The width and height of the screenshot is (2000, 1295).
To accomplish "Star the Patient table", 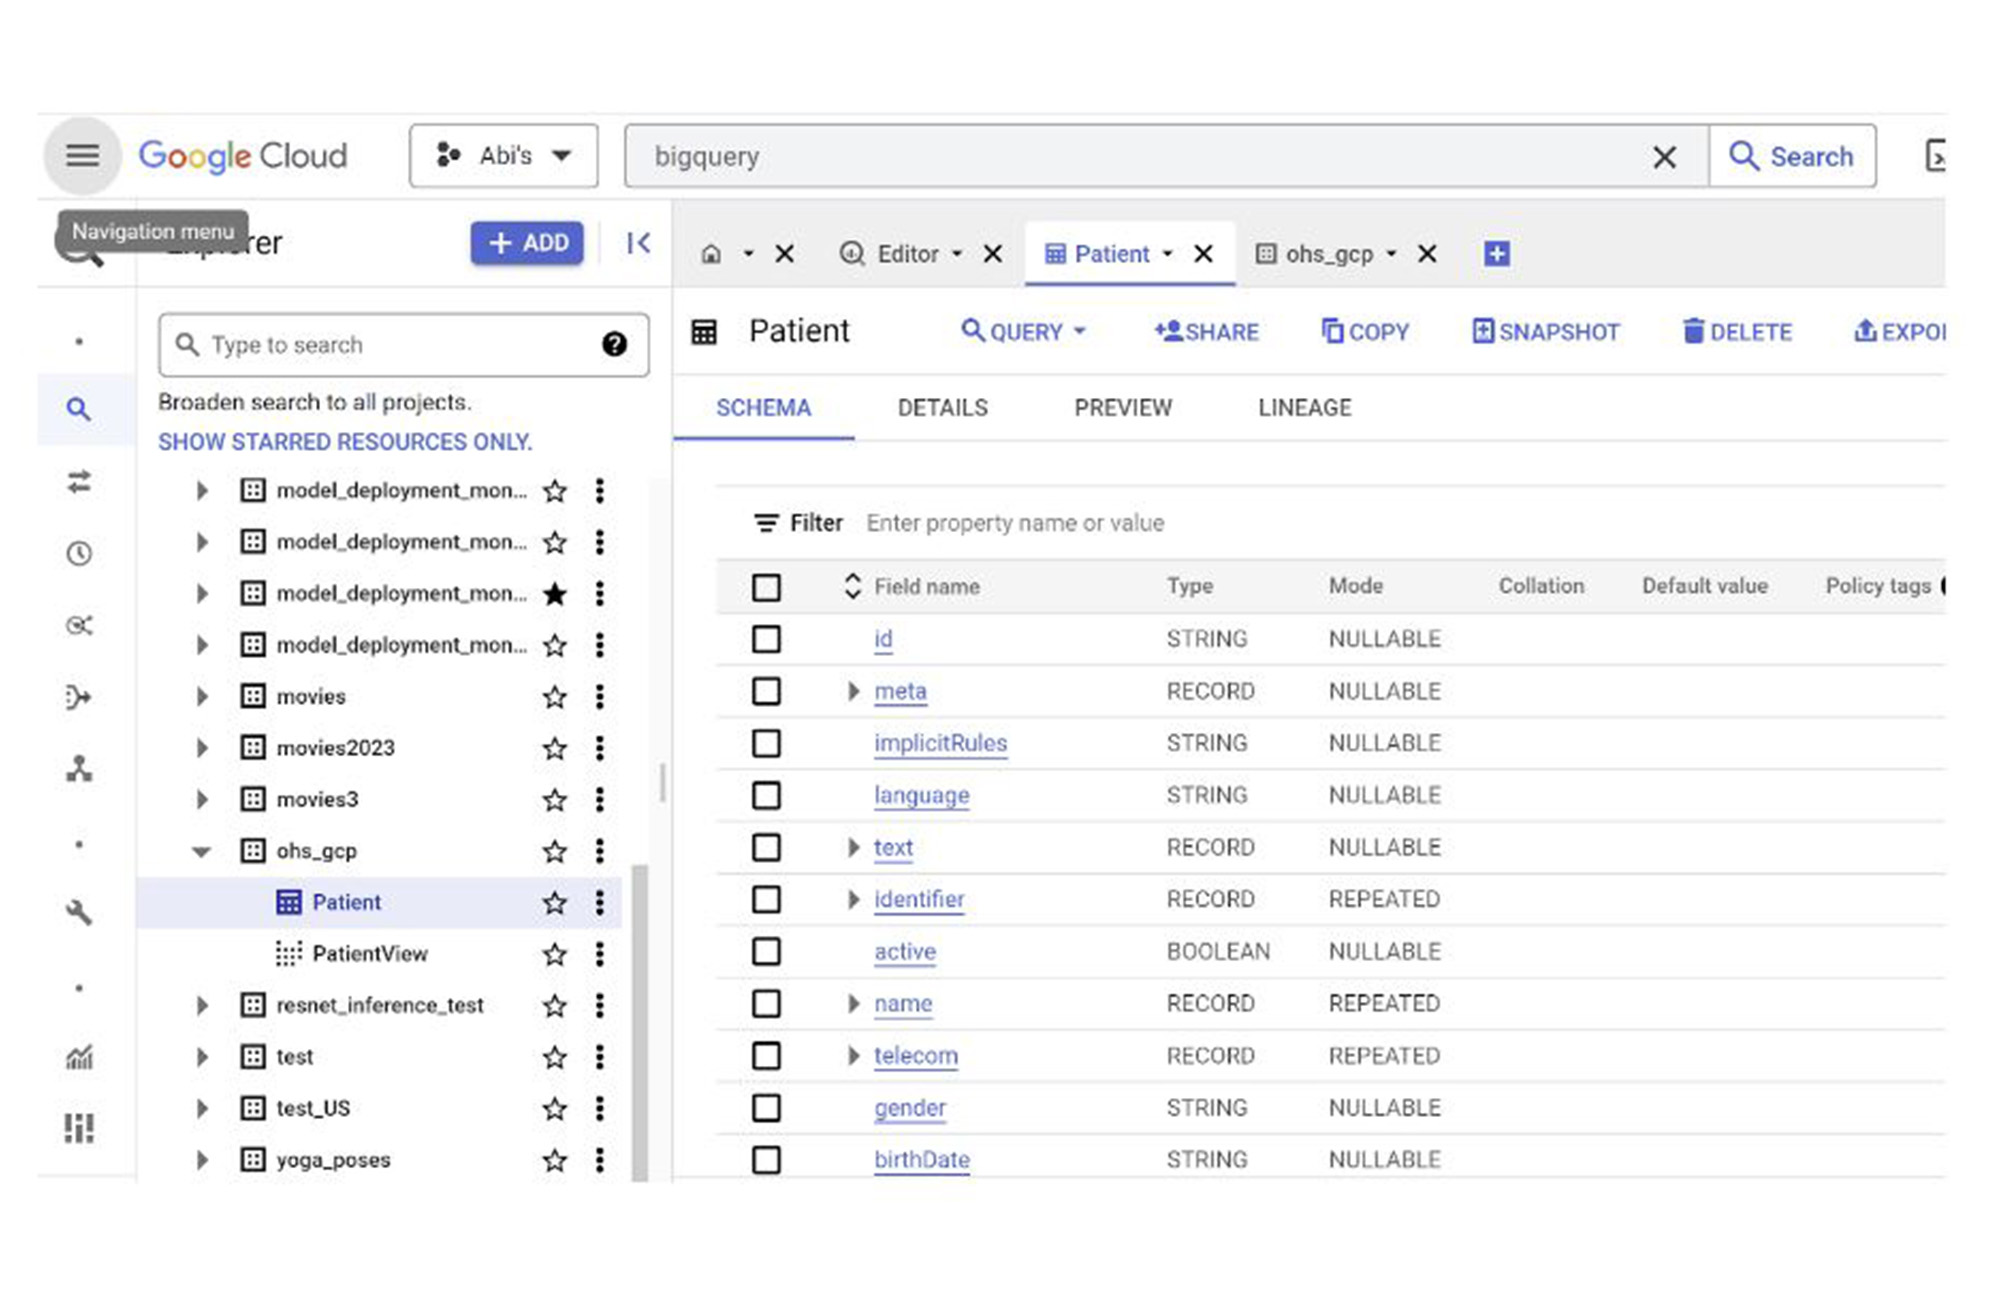I will 555,903.
